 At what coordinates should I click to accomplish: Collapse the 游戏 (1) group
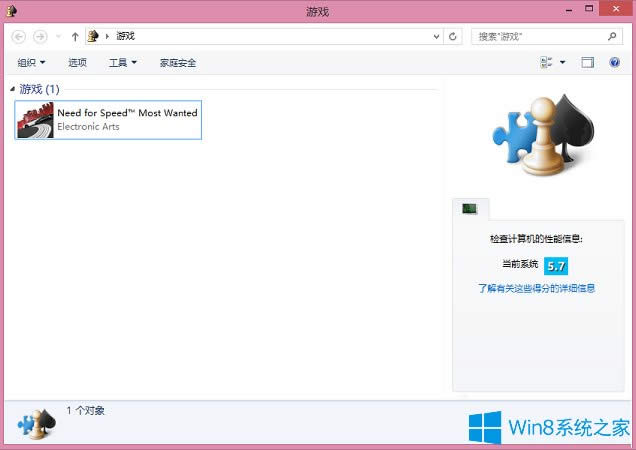coord(13,90)
